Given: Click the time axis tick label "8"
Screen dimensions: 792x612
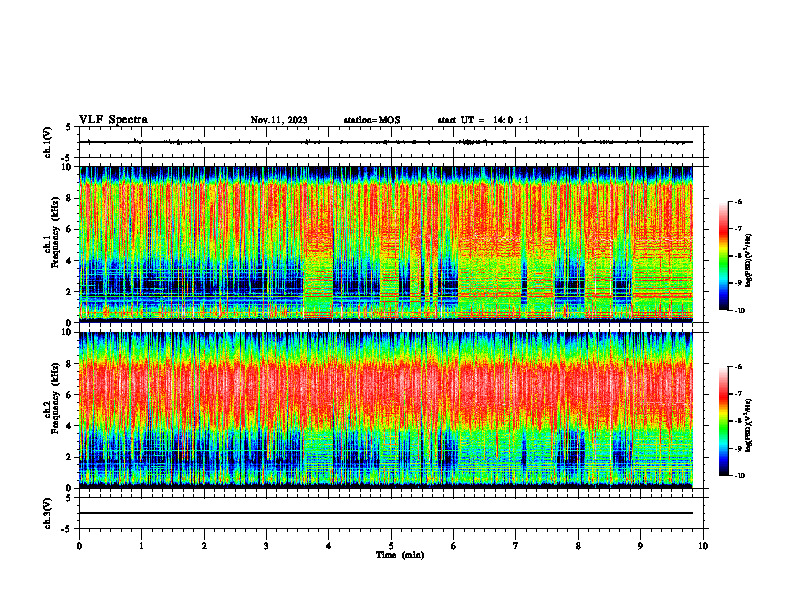Looking at the screenshot, I should pos(578,546).
